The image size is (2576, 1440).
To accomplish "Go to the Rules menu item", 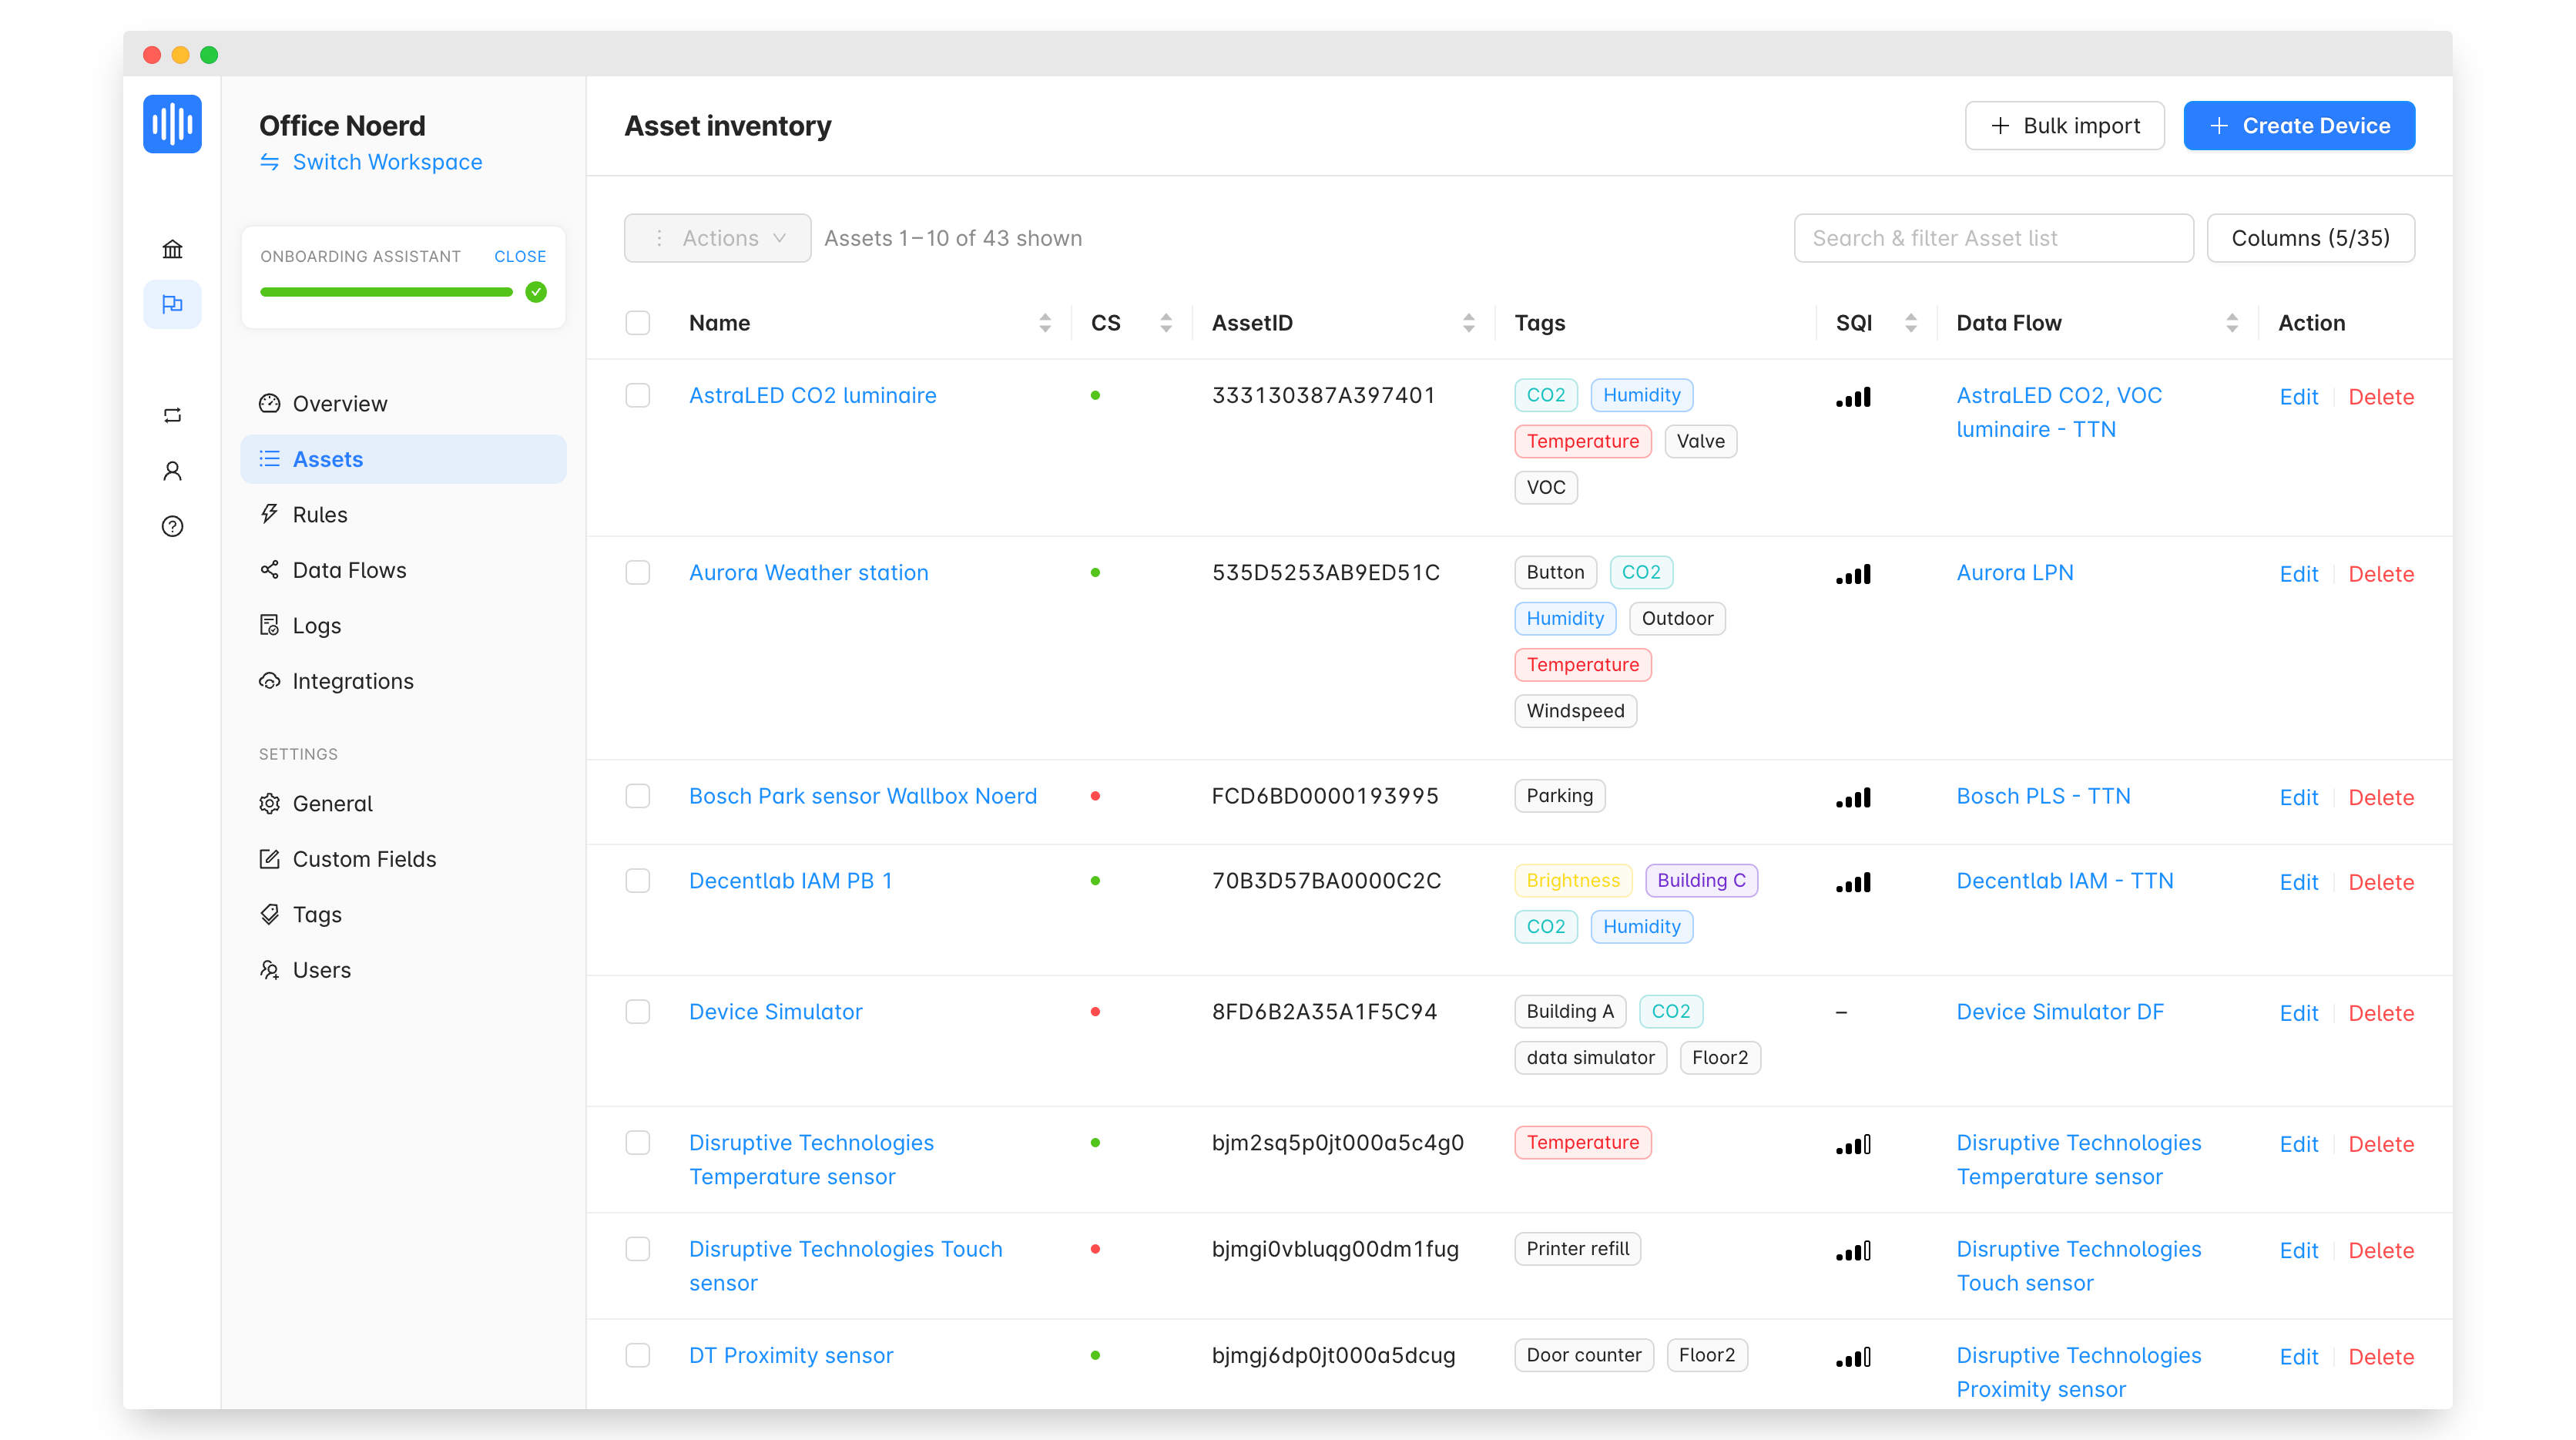I will point(404,514).
